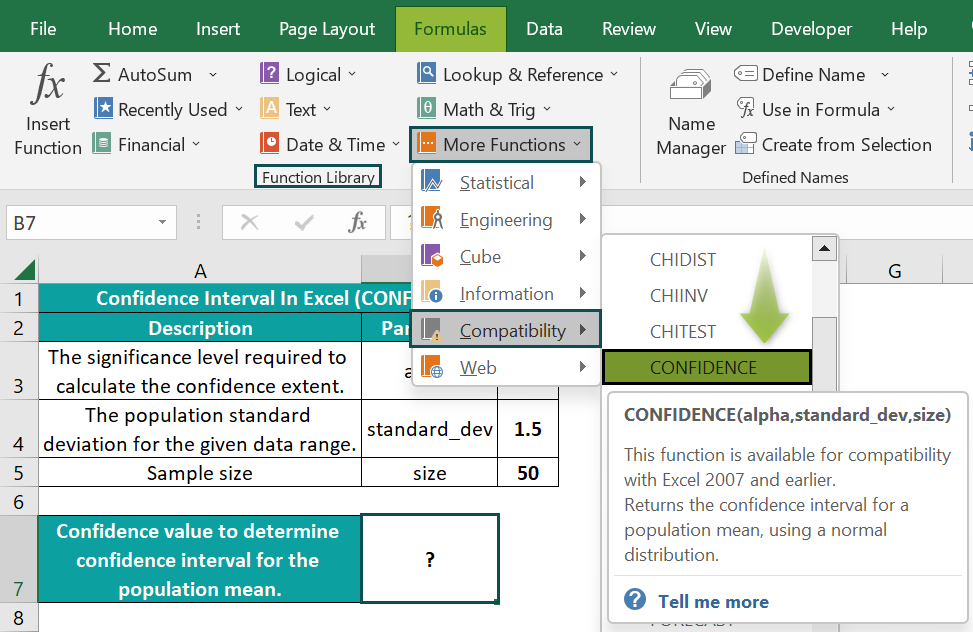Switch to the Developer tab
973x632 pixels.
coord(812,29)
